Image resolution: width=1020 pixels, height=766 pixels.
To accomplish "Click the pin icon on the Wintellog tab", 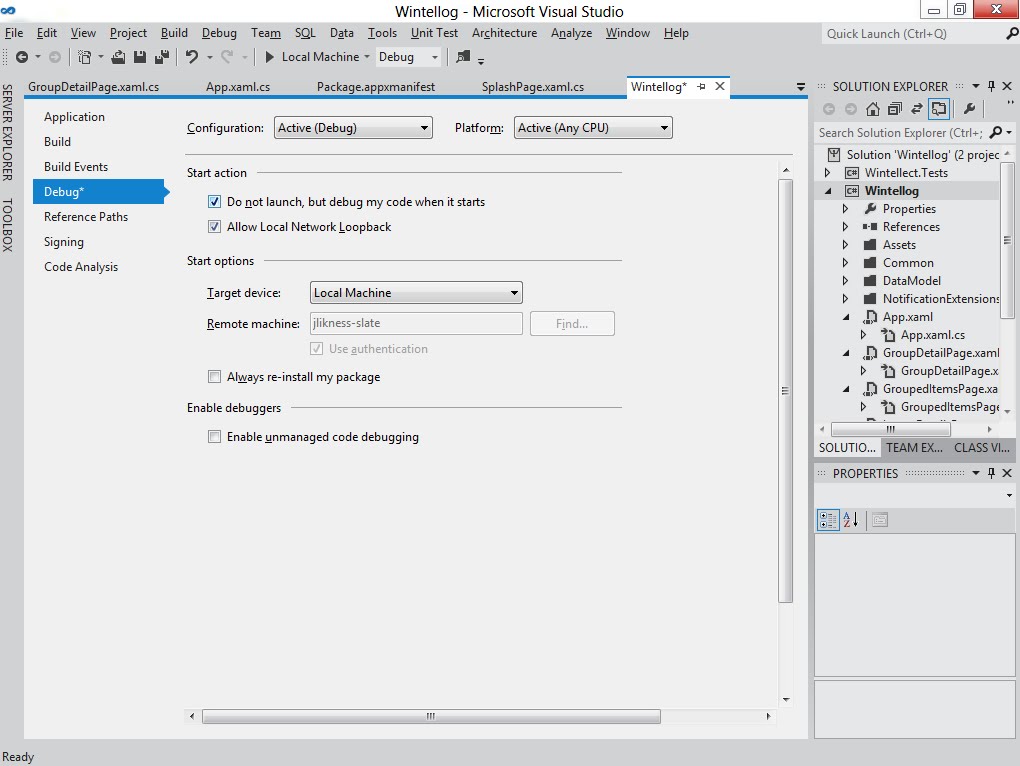I will coord(701,86).
